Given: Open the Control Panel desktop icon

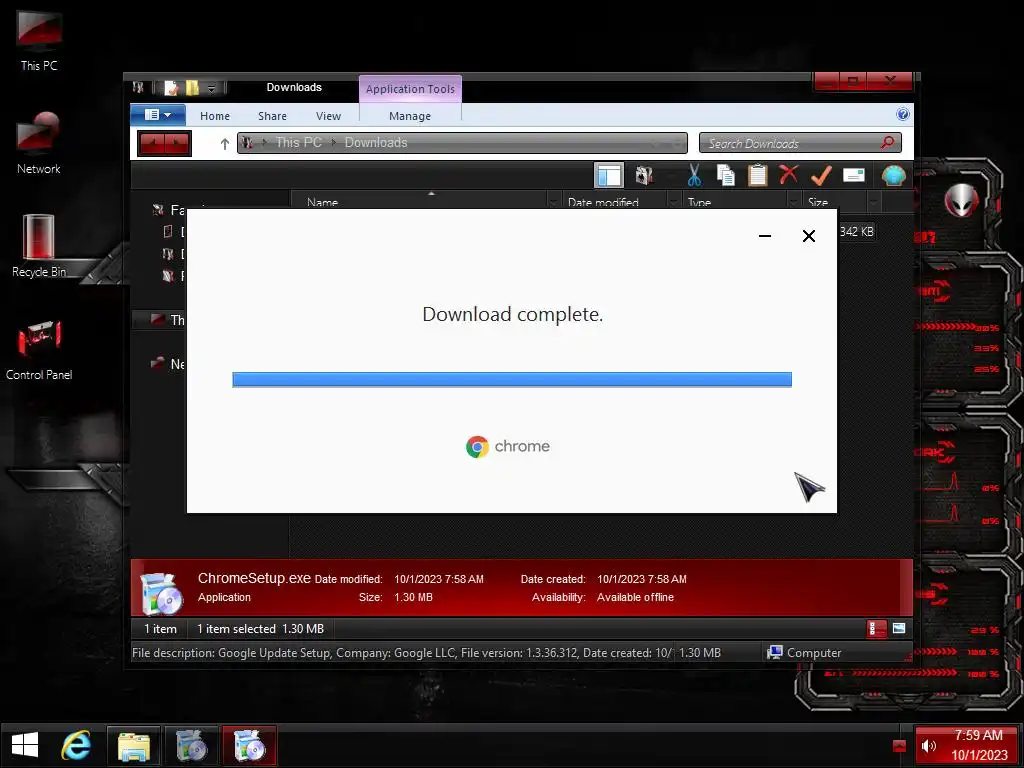Looking at the screenshot, I should (39, 349).
